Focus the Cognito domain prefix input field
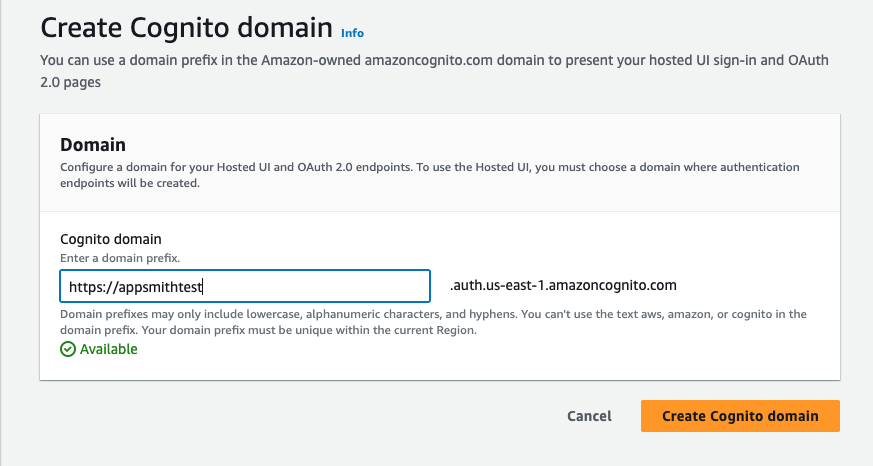873x466 pixels. click(245, 288)
